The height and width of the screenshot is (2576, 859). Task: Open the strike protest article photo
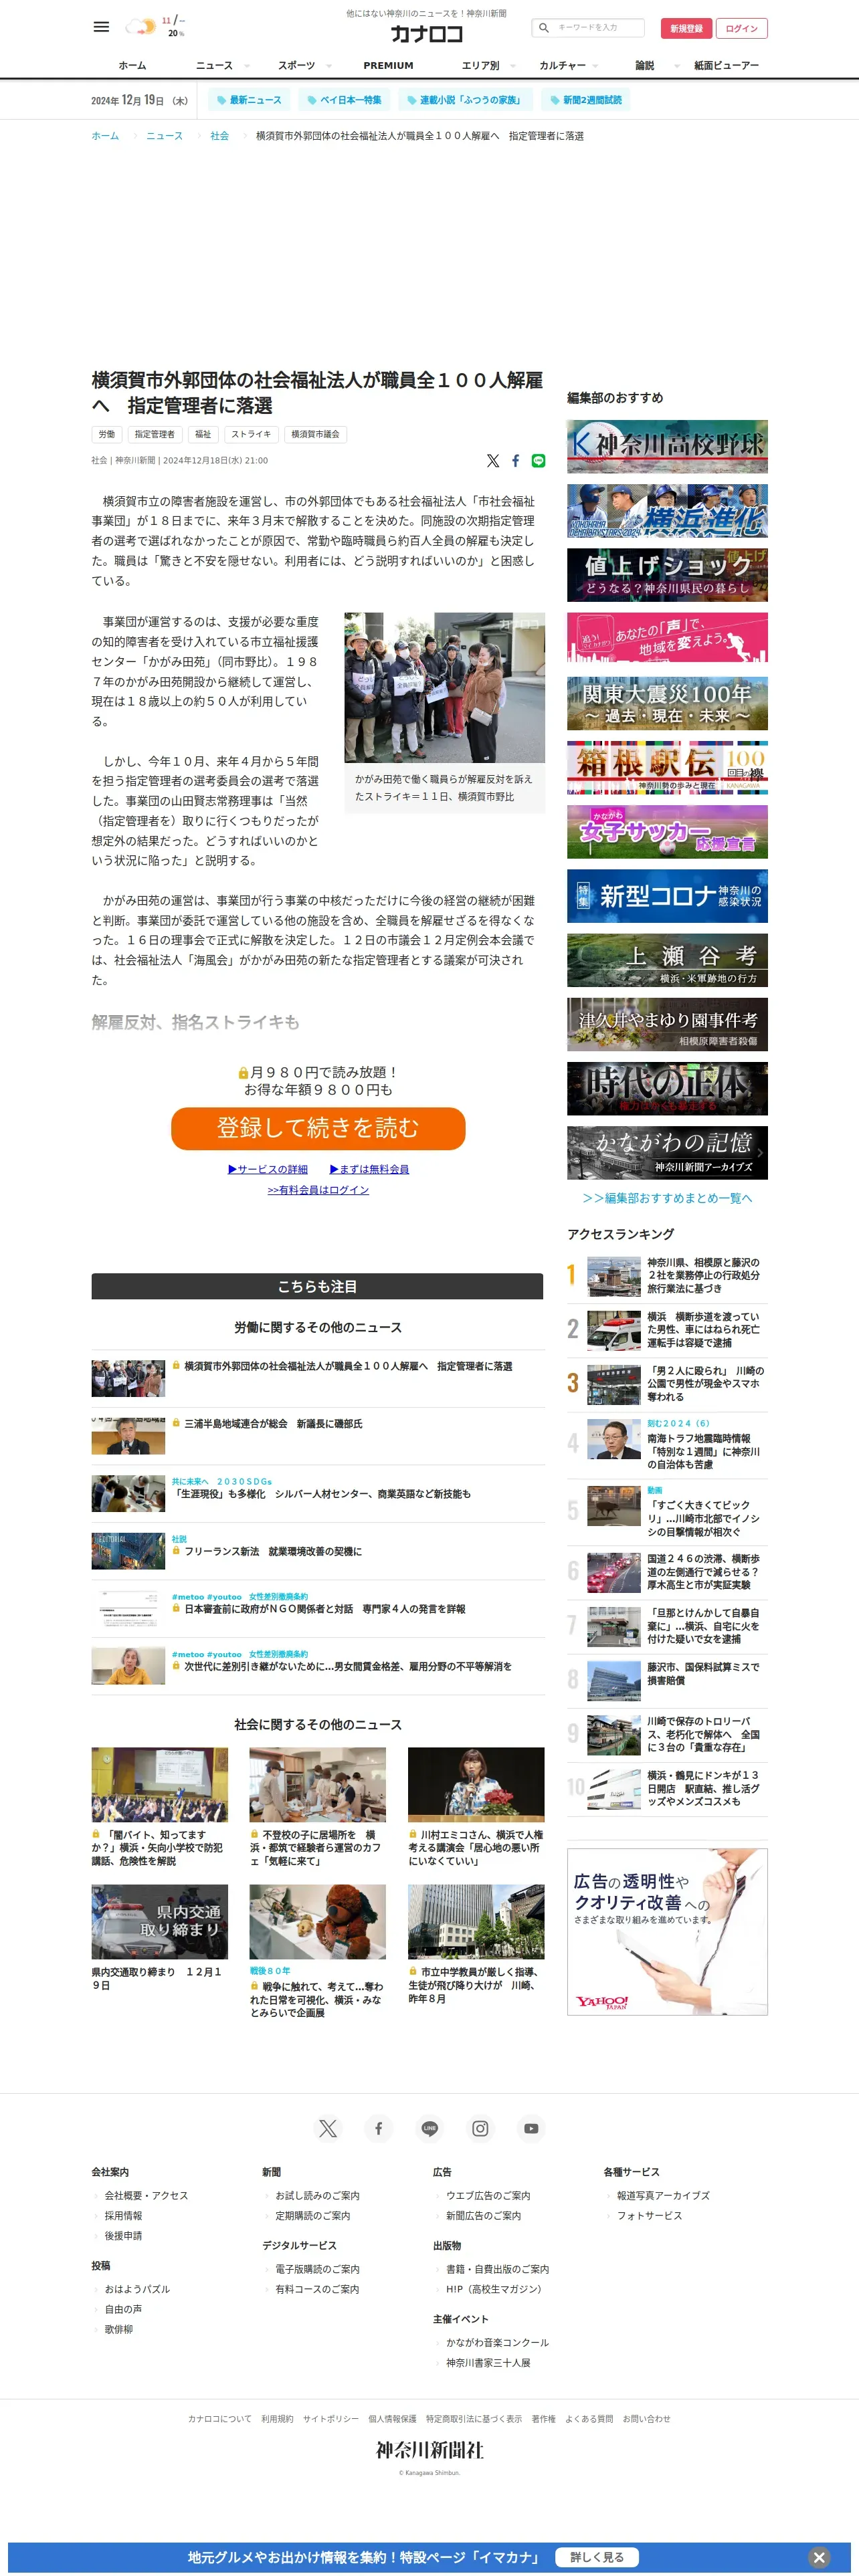[x=444, y=688]
